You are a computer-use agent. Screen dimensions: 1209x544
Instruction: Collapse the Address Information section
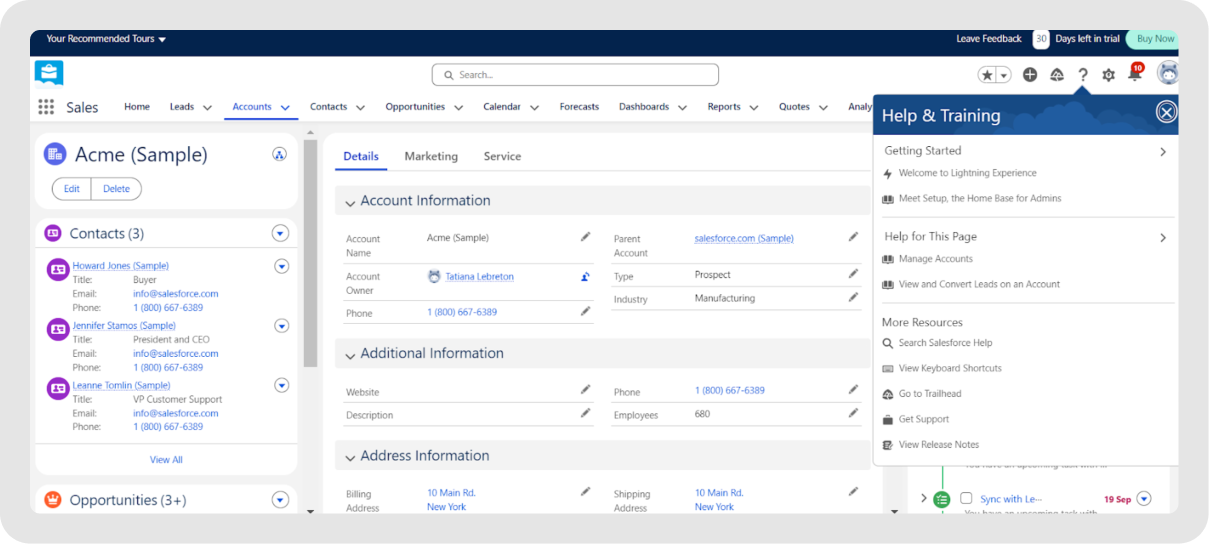(x=350, y=458)
